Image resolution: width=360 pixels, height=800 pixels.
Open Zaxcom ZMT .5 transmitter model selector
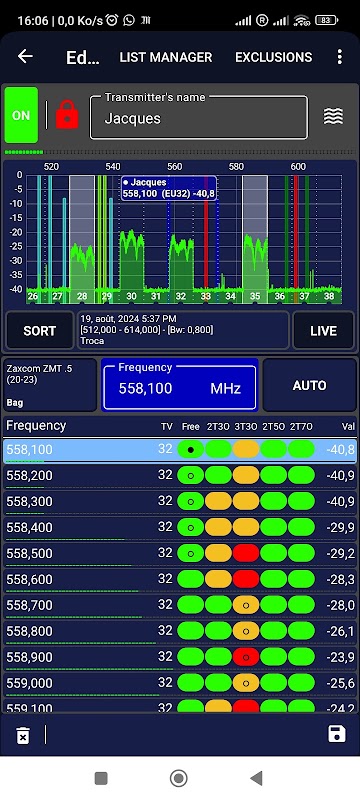tap(50, 385)
